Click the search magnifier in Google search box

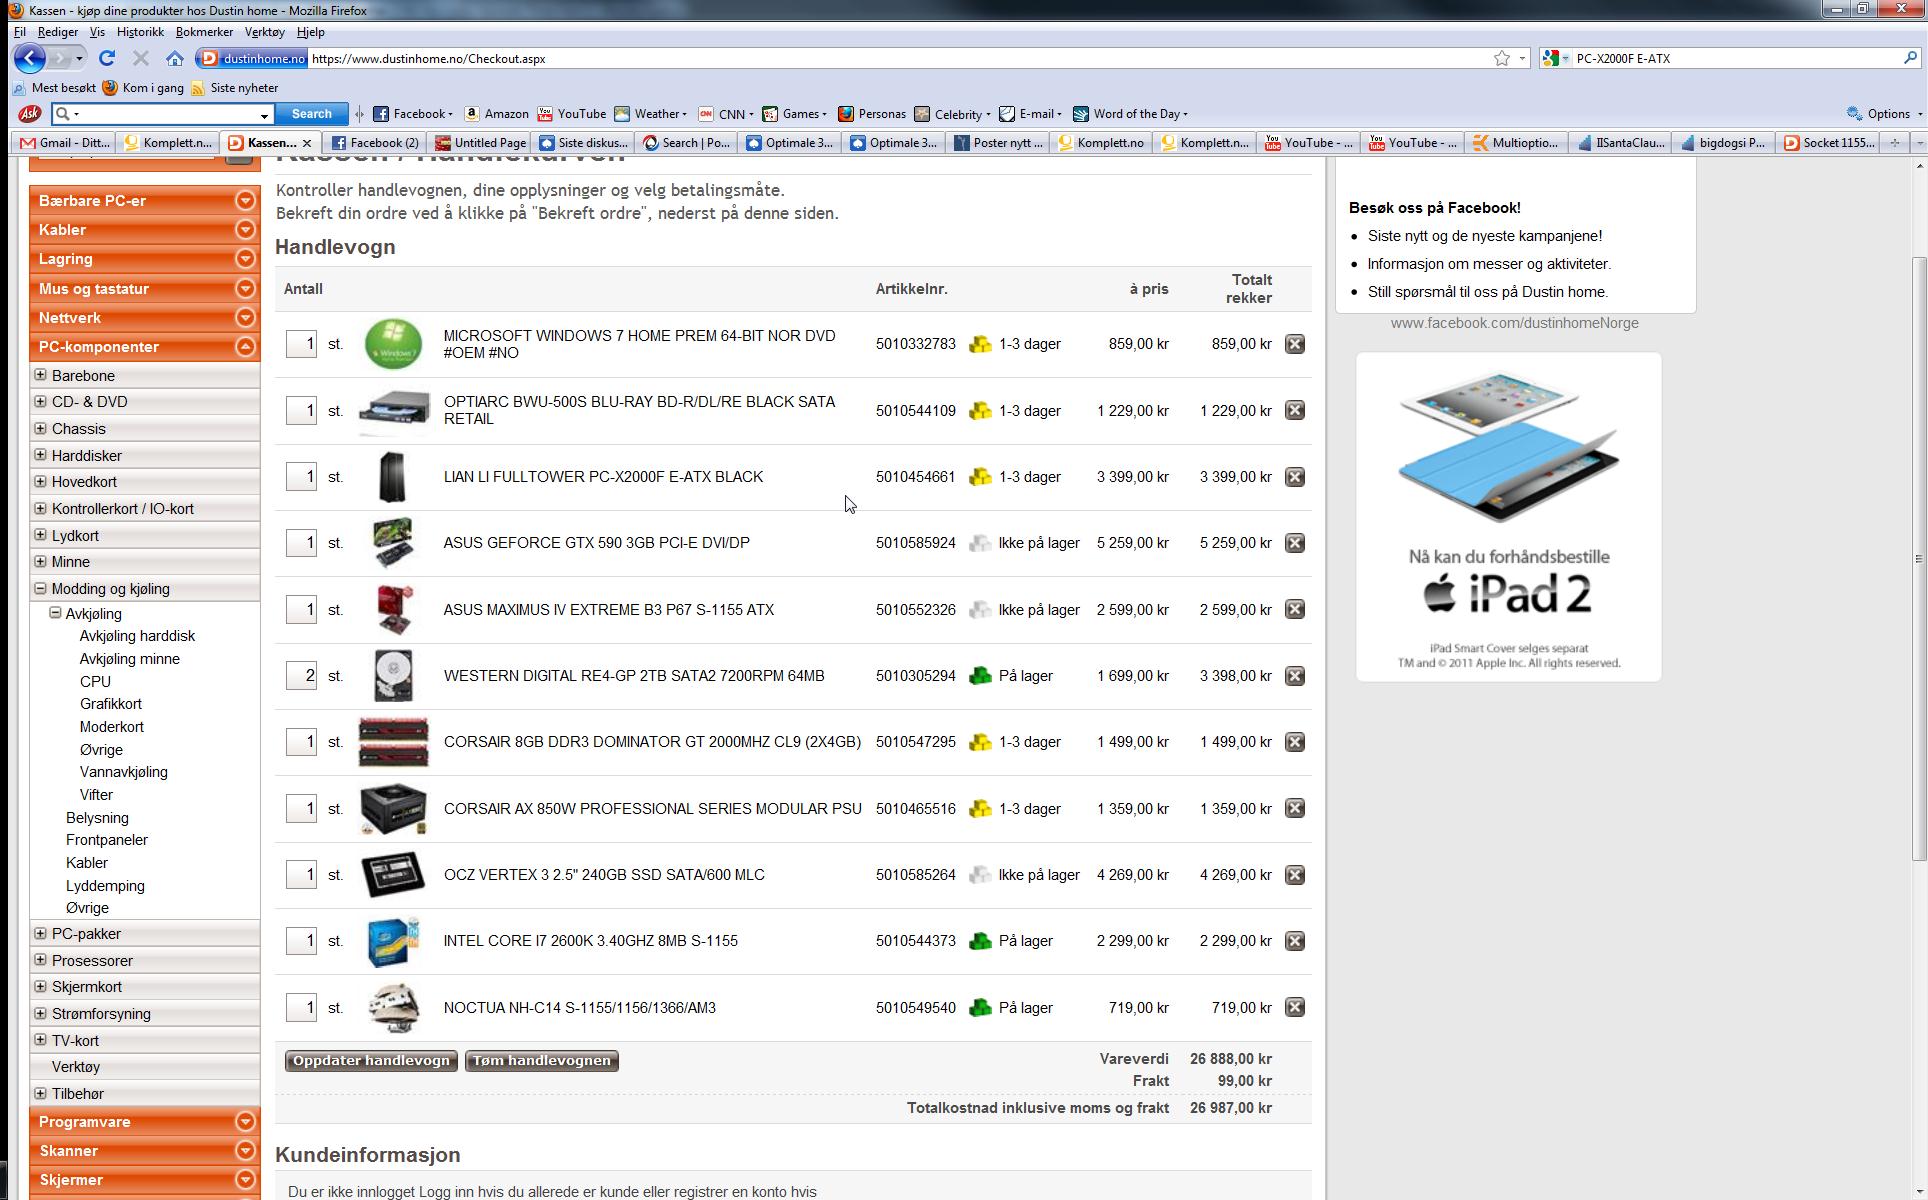click(1910, 58)
